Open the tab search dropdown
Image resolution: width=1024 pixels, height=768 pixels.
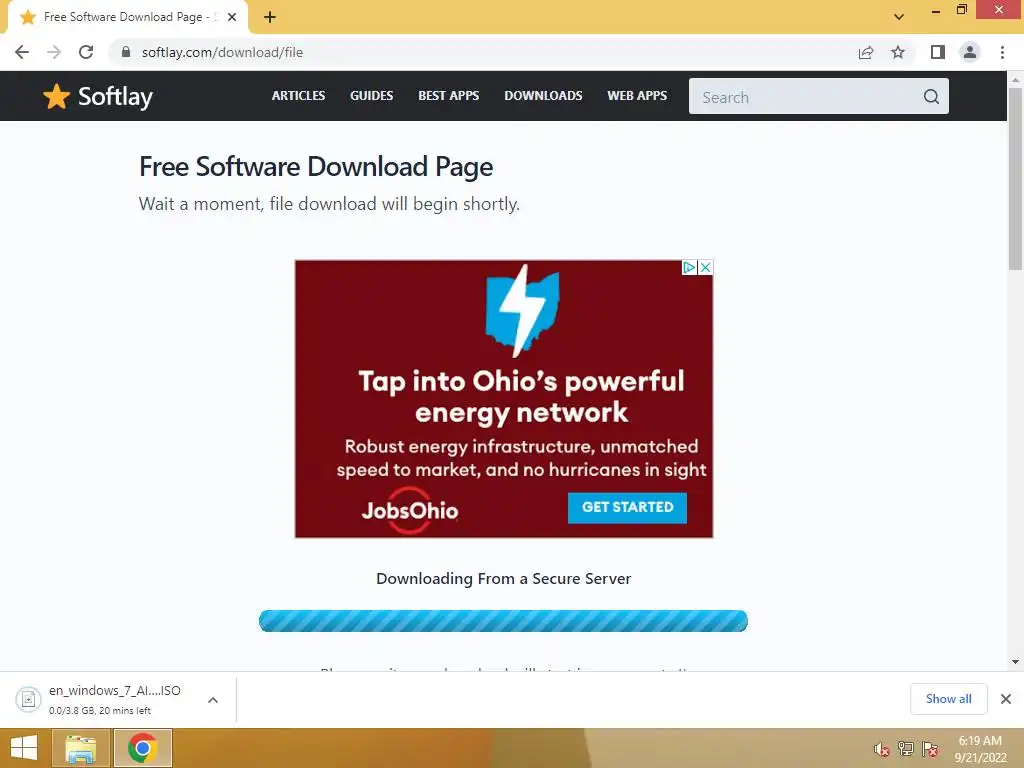(x=899, y=17)
